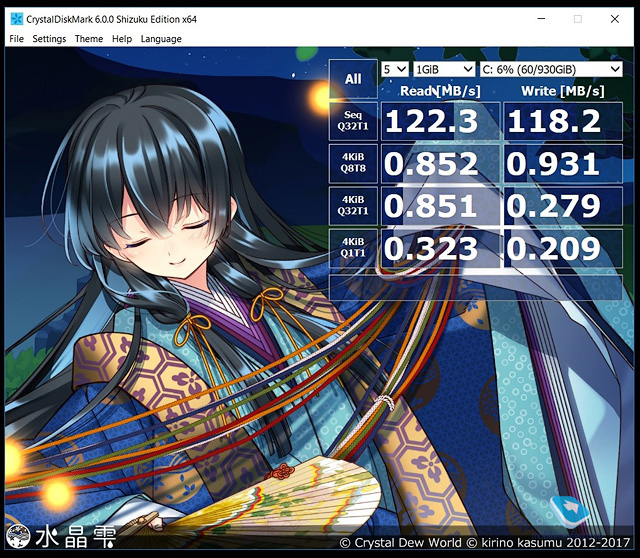Open the Help menu

pos(122,39)
